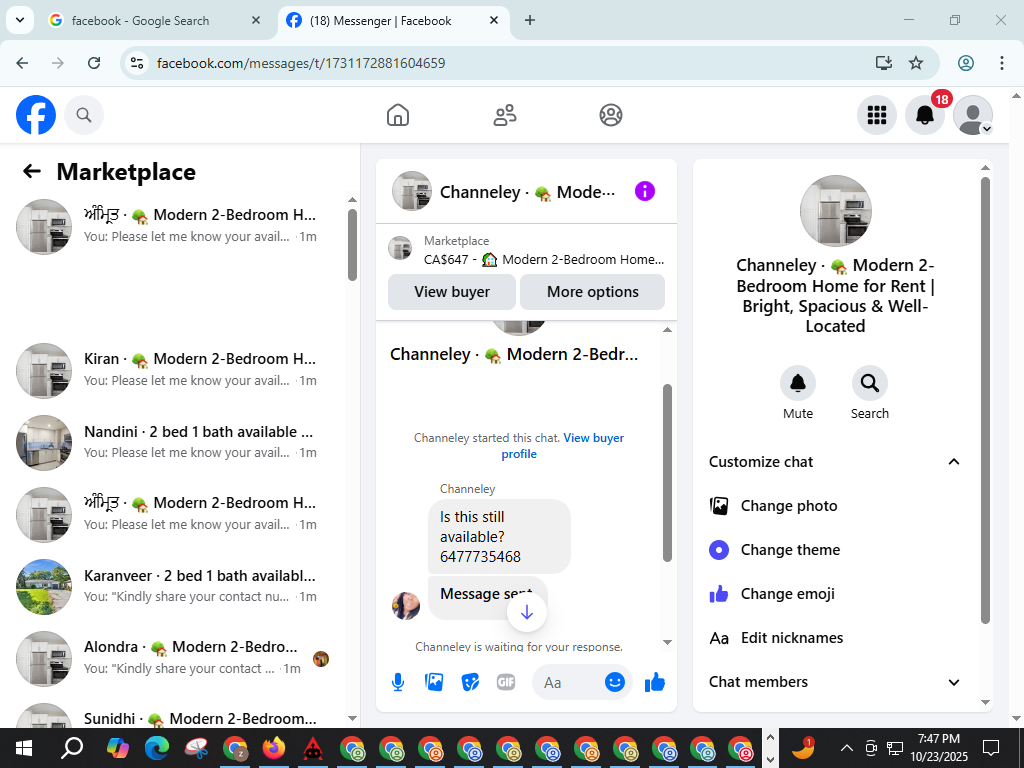The width and height of the screenshot is (1024, 768).
Task: Click the purple conversation info icon
Action: tap(645, 191)
